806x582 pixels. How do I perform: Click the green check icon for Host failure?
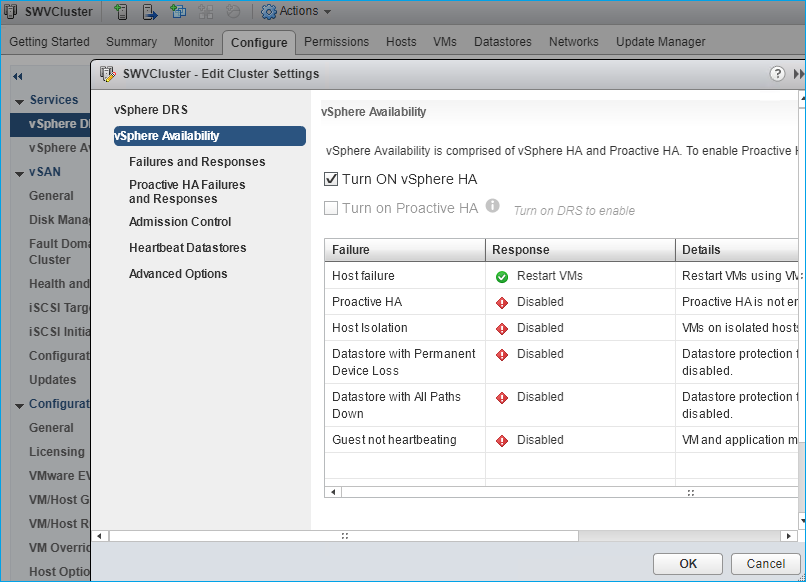pos(502,277)
